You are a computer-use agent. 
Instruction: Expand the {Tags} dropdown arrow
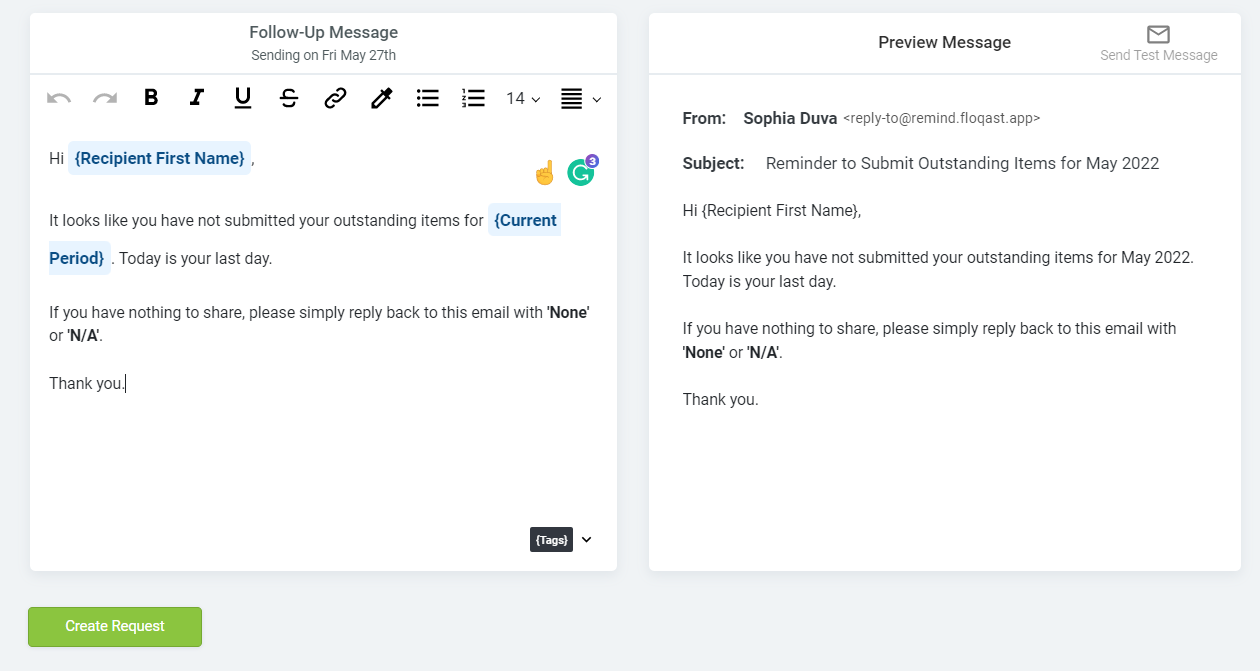(x=587, y=540)
